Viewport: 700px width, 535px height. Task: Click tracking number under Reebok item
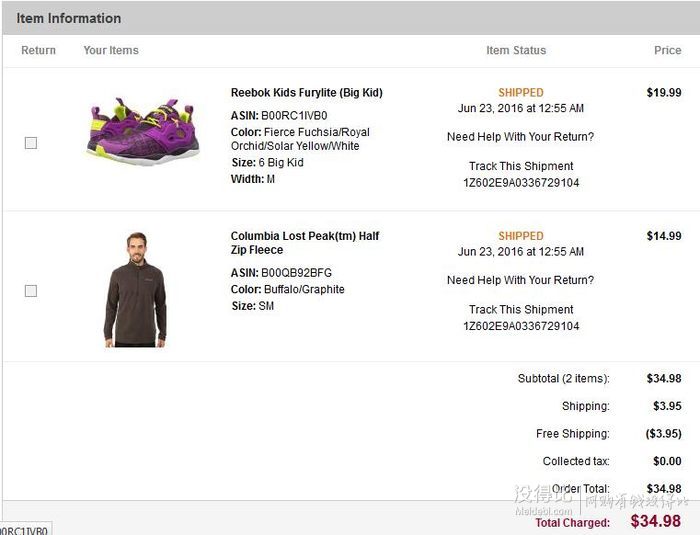(521, 183)
